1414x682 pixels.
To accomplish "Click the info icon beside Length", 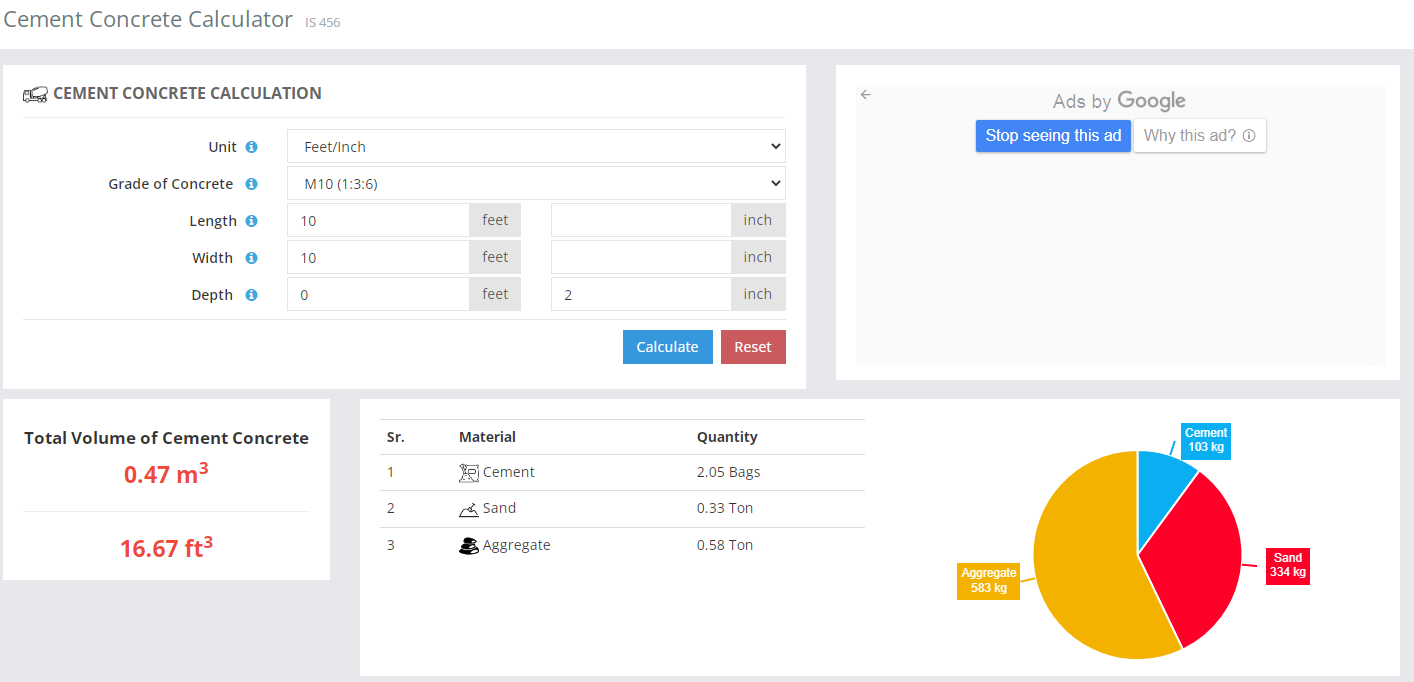I will tap(251, 221).
